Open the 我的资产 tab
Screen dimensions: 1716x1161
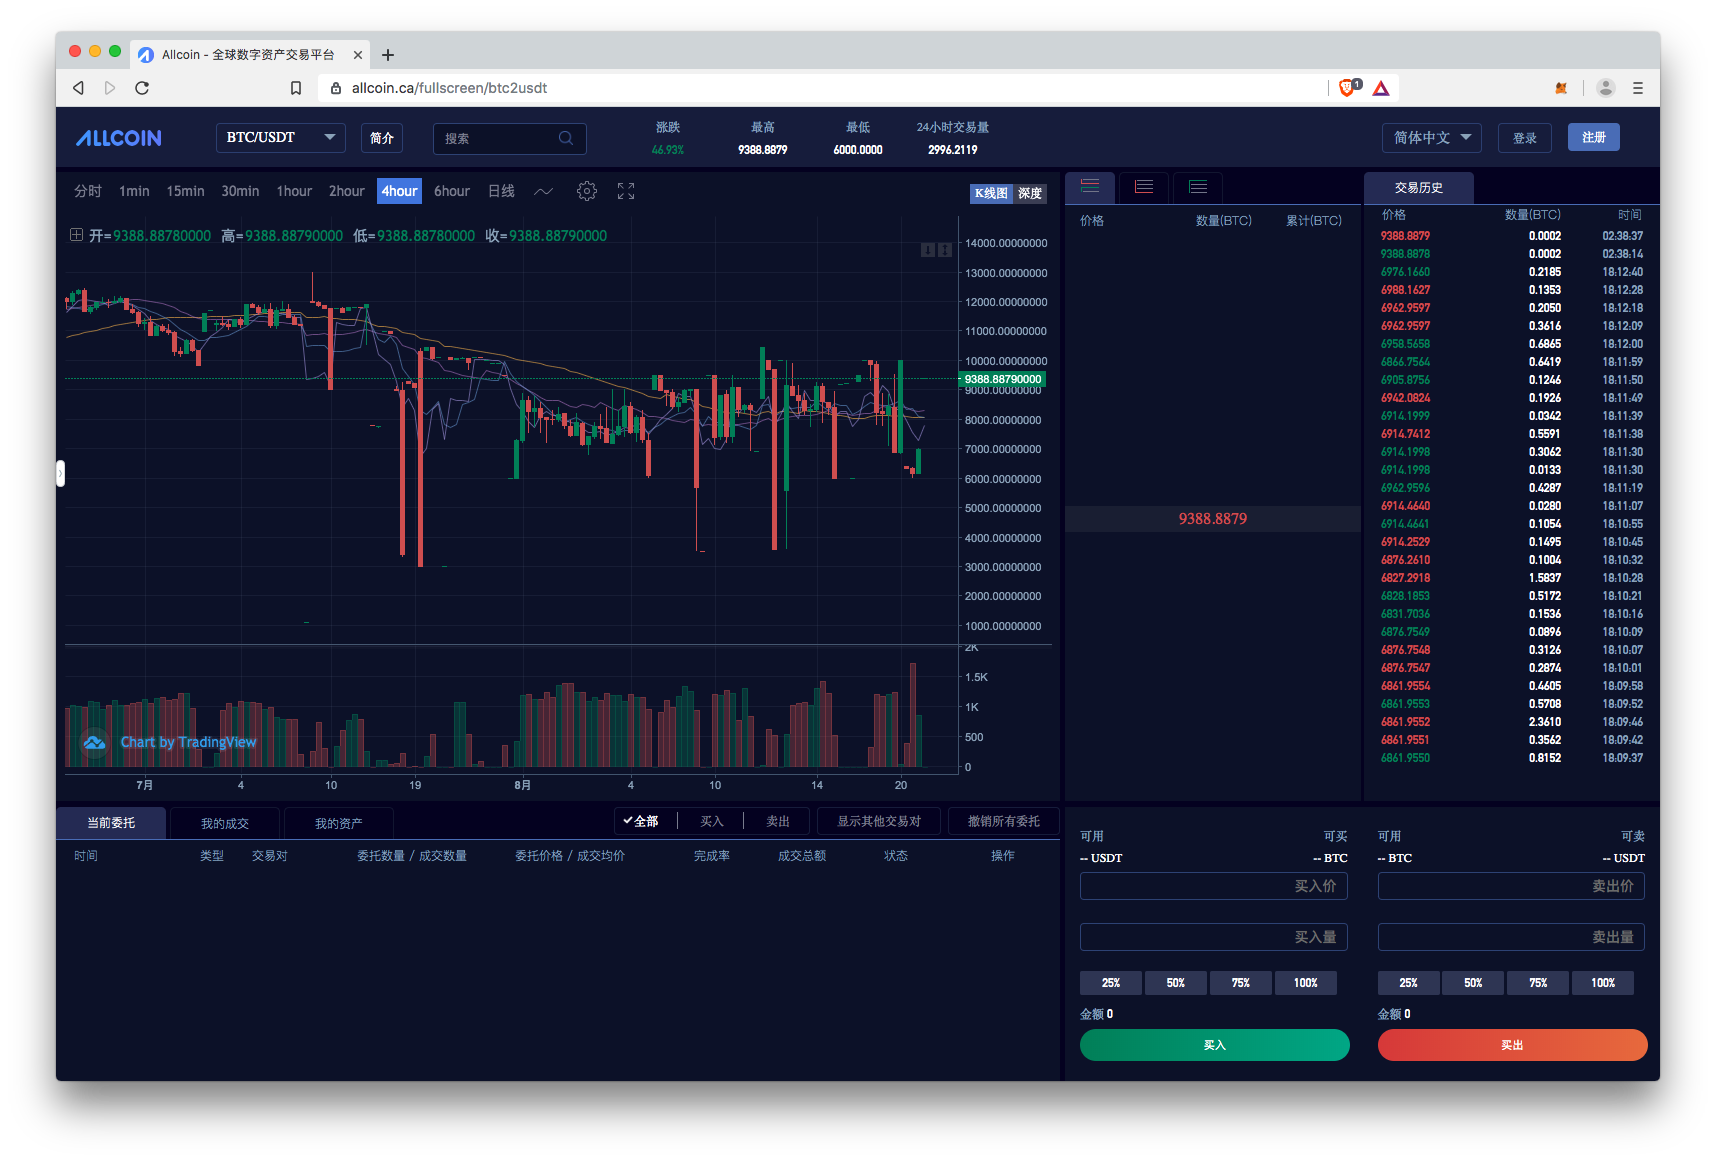pos(339,823)
